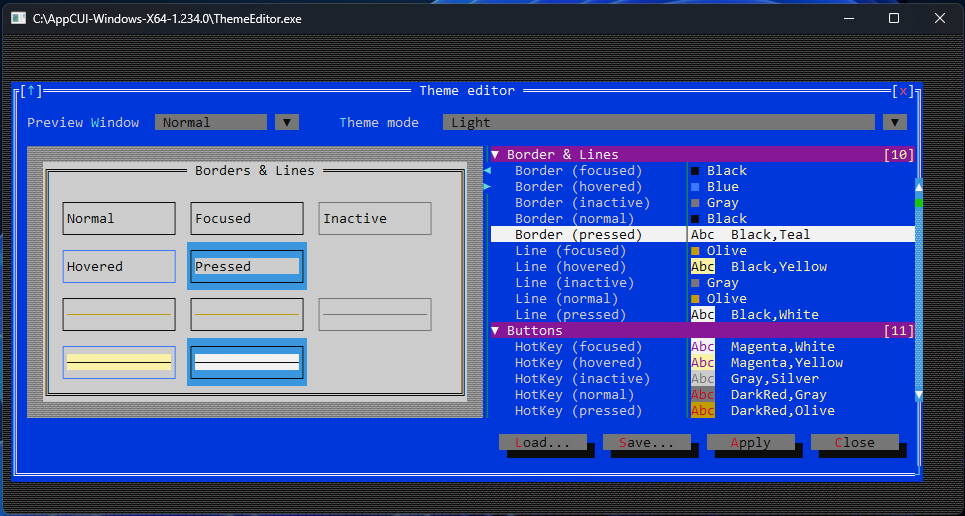Select the Border (pressed) property row
Image resolution: width=965 pixels, height=516 pixels.
point(703,235)
